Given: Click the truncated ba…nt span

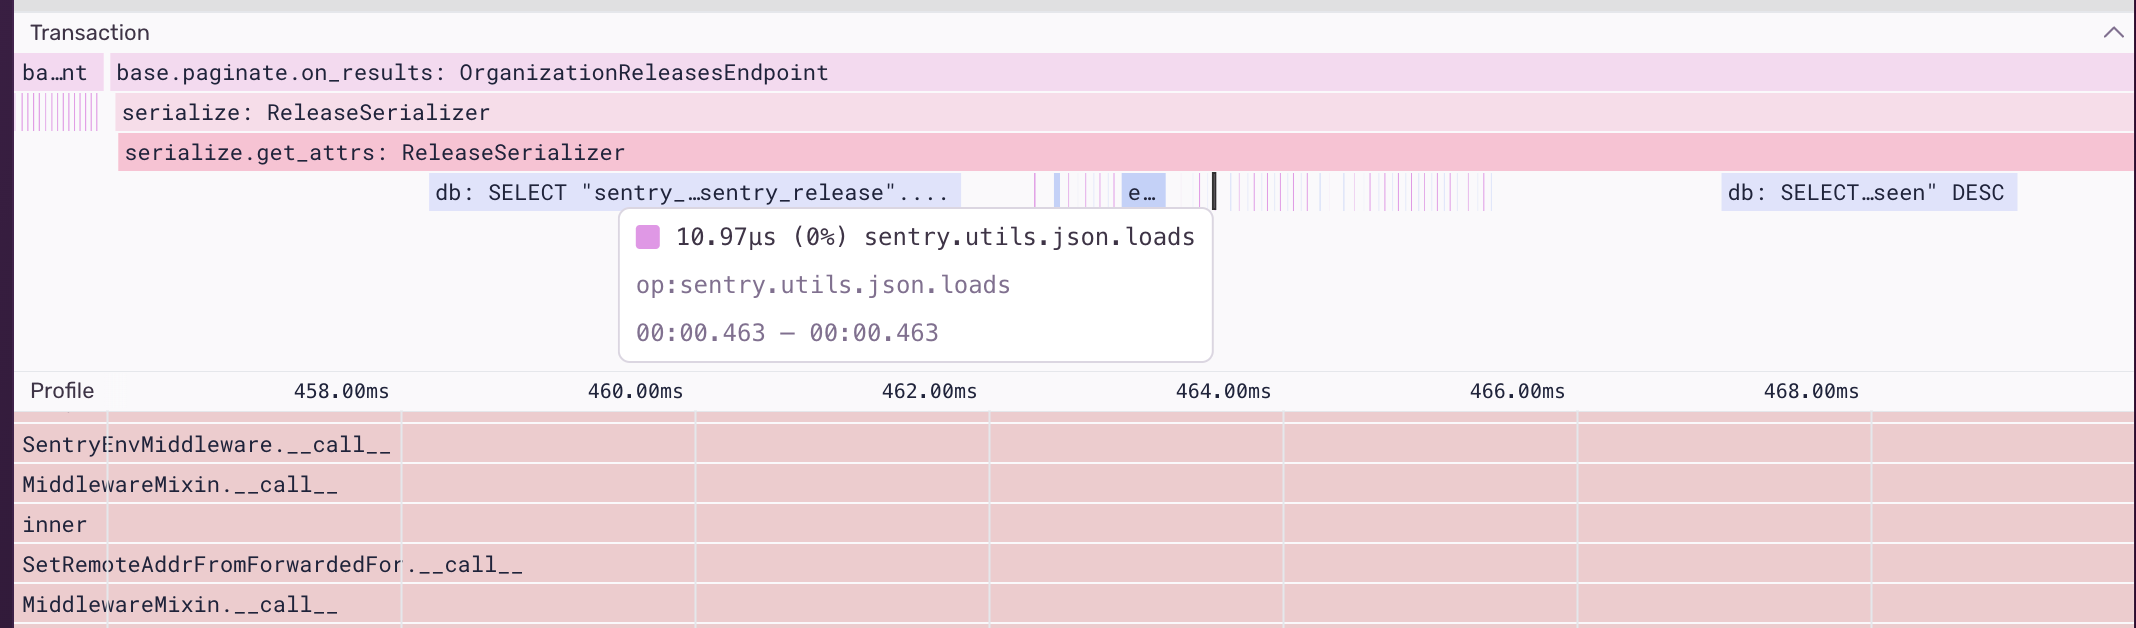Looking at the screenshot, I should click(x=56, y=73).
